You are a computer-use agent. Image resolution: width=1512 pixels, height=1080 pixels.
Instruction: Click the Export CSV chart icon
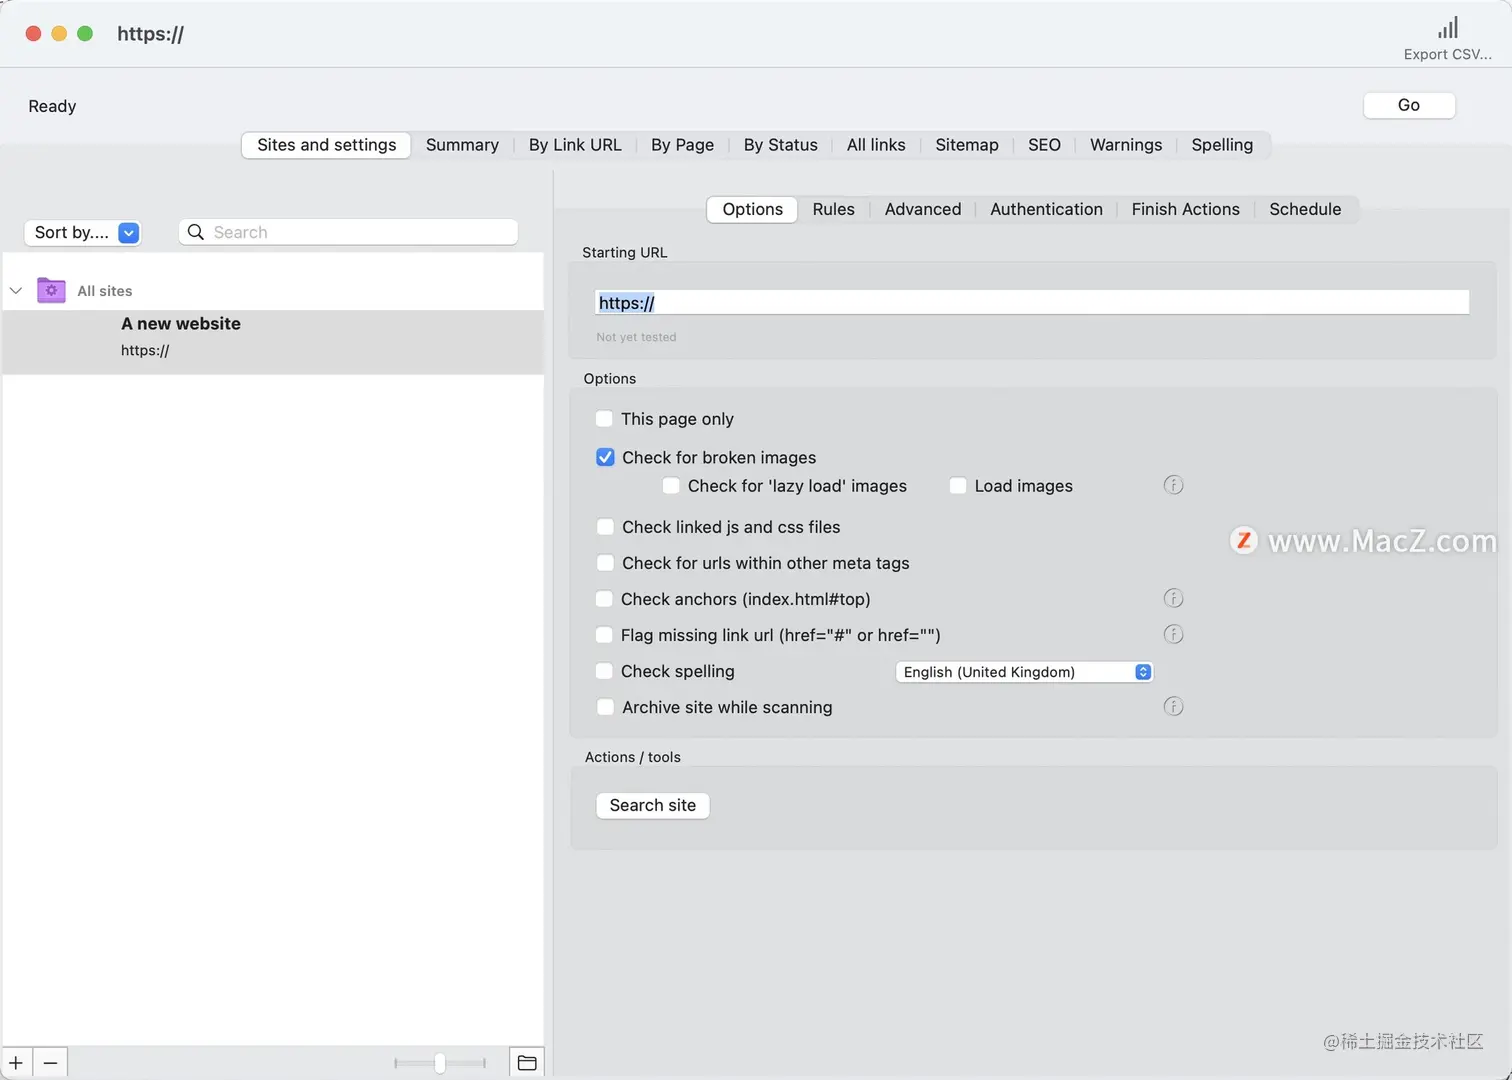click(1447, 28)
